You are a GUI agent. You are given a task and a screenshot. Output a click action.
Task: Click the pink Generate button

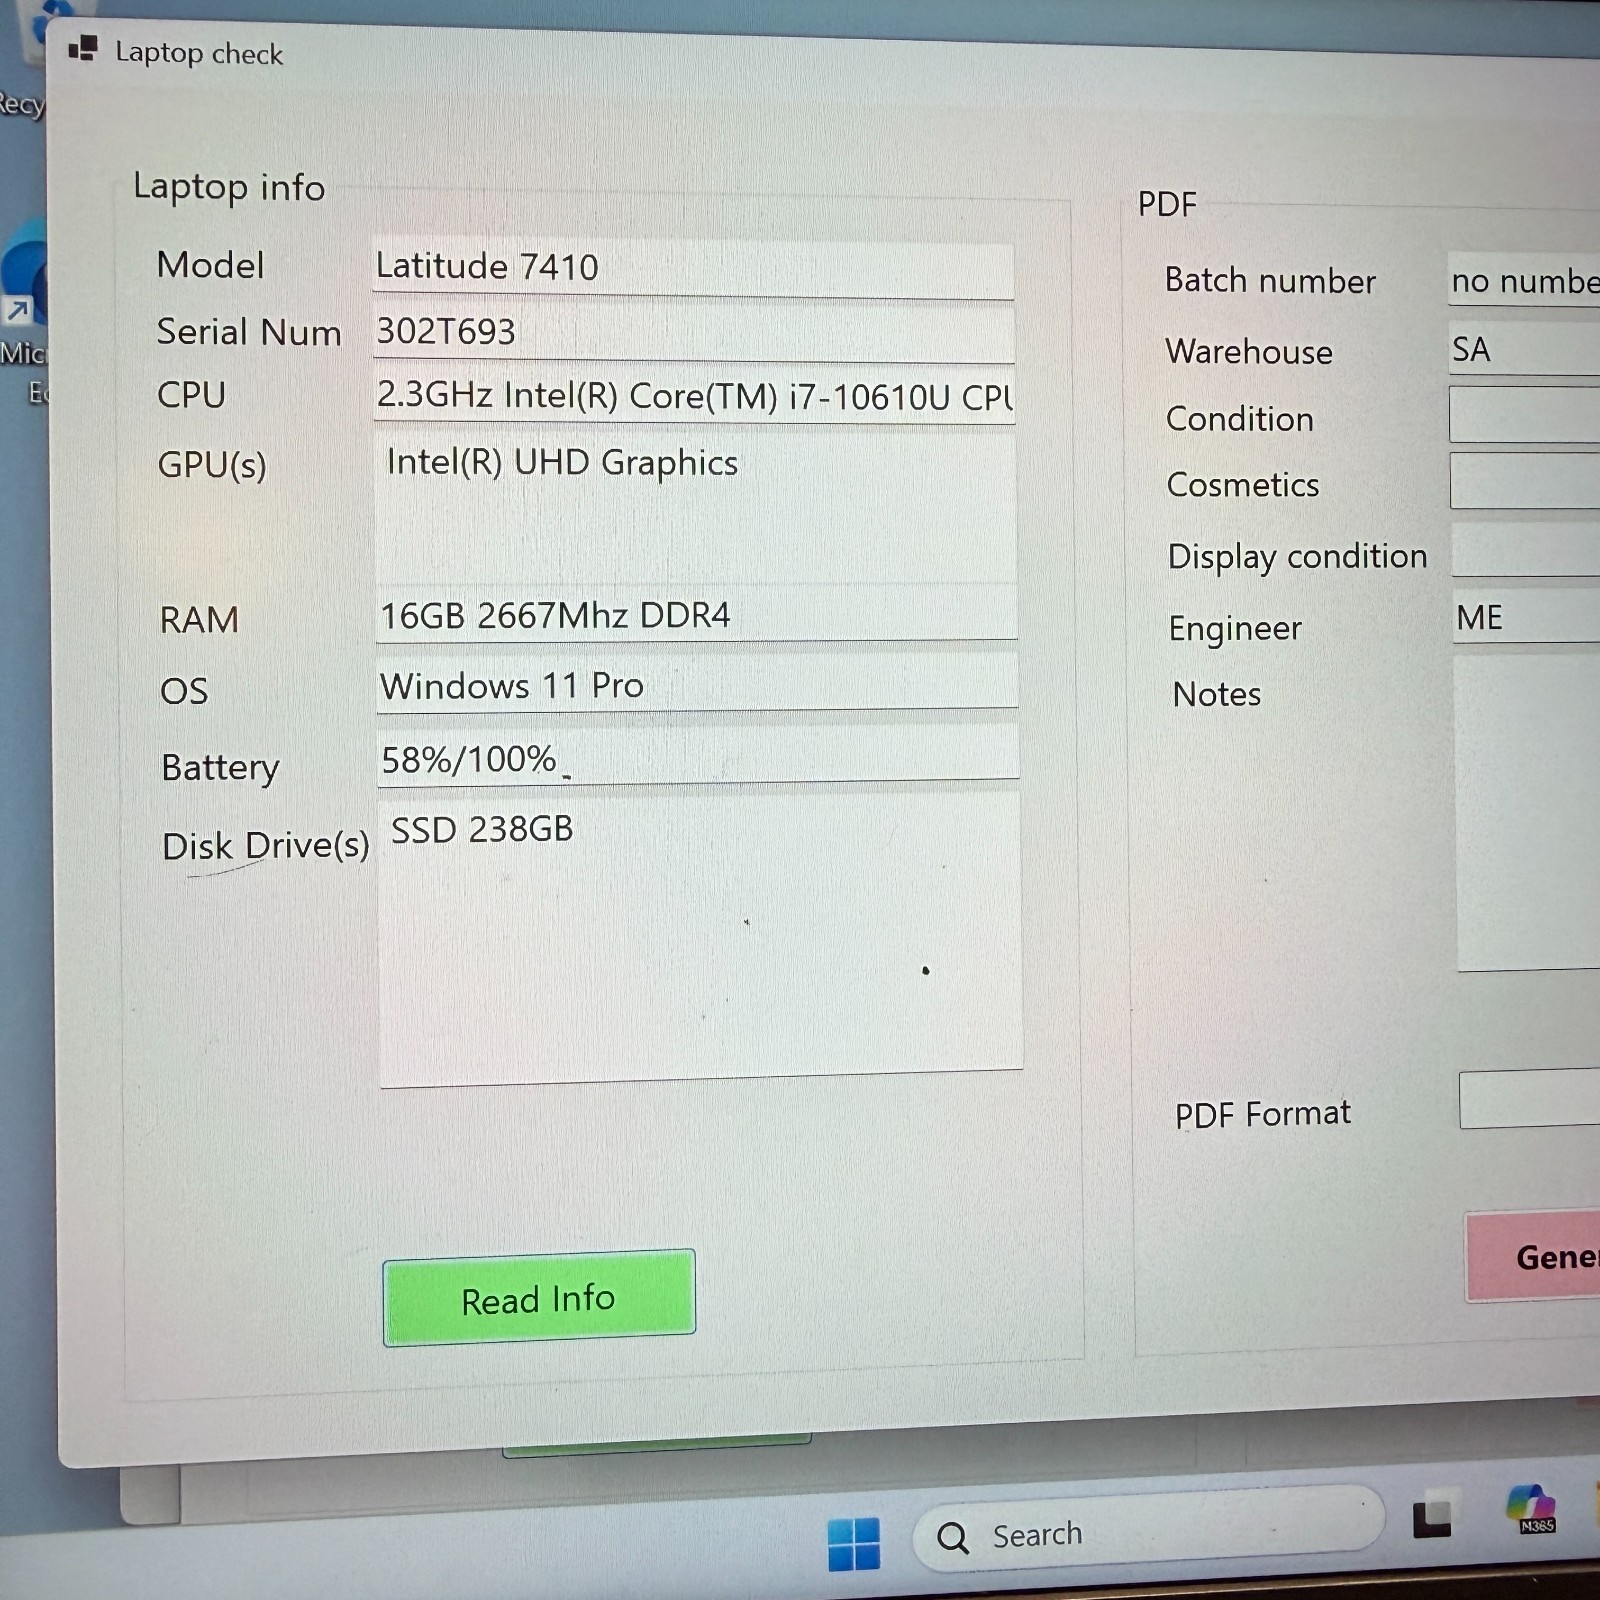click(1533, 1257)
